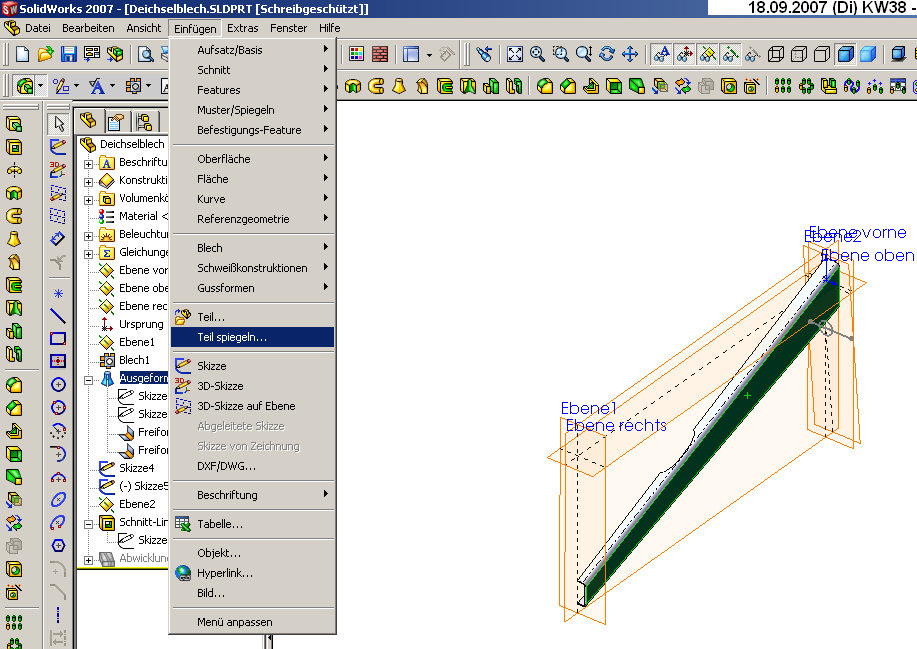The height and width of the screenshot is (649, 917).
Task: Click Linear Pattern icon in features toolbar
Action: click(782, 87)
